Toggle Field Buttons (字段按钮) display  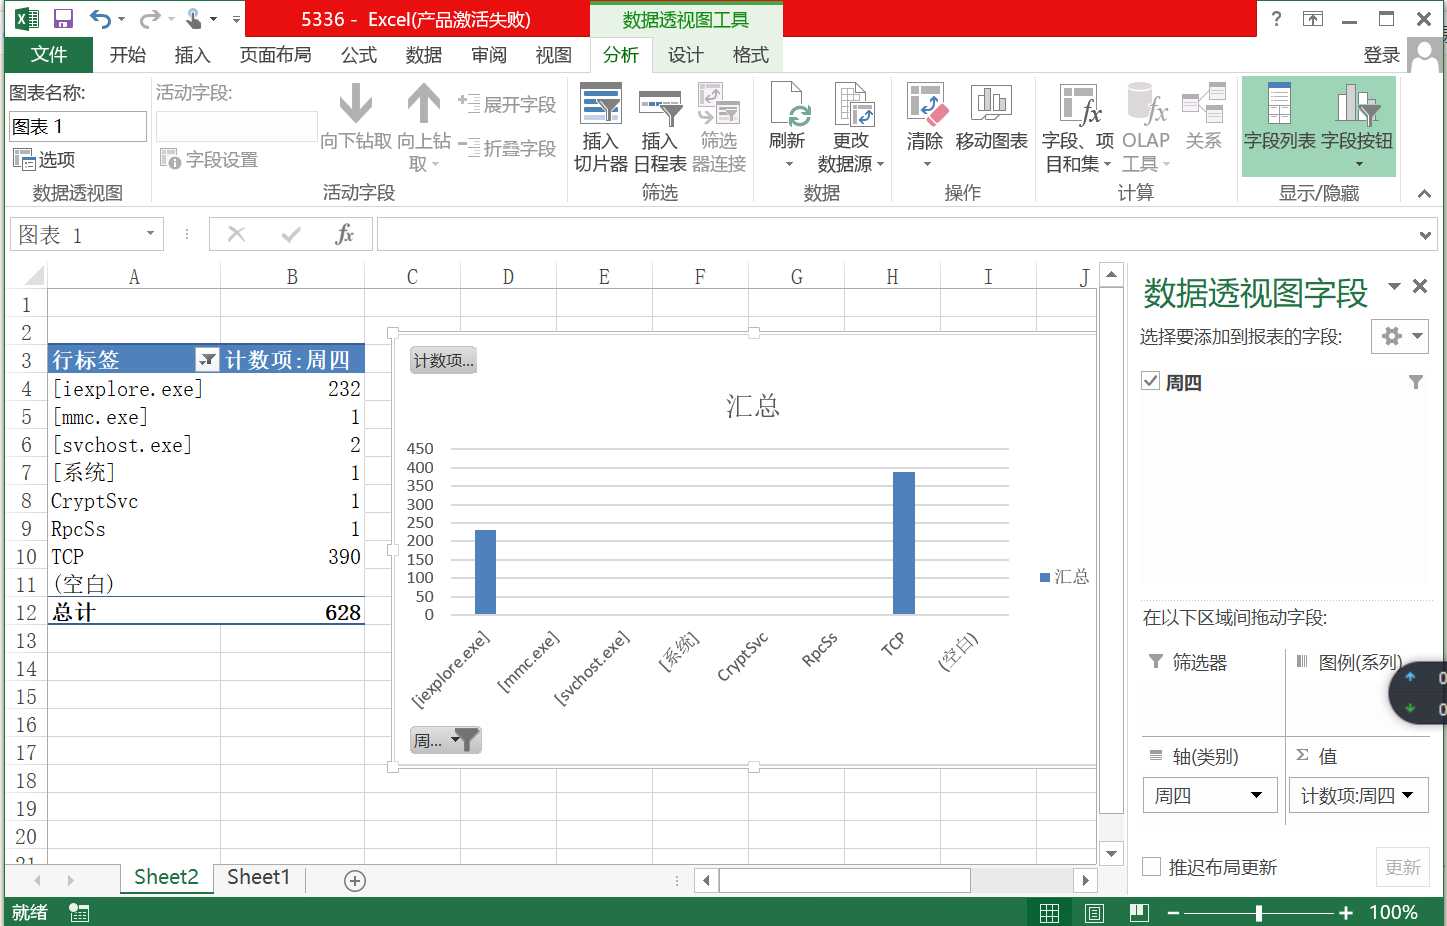[1357, 128]
